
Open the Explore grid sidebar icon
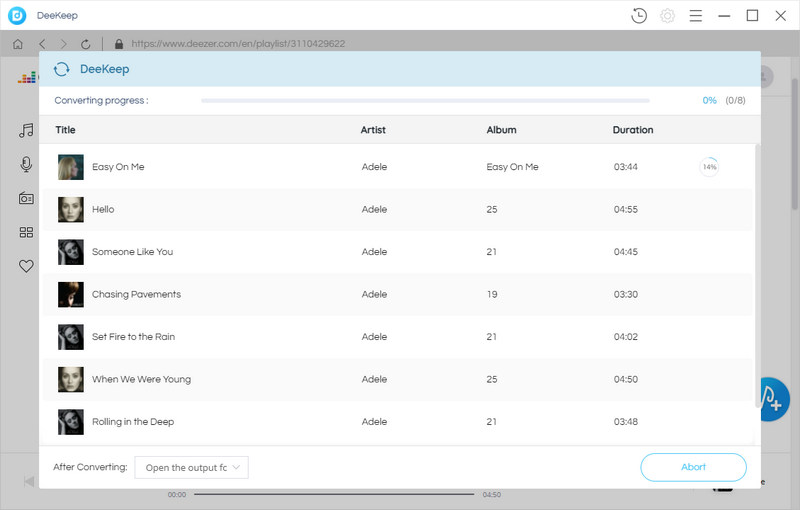tap(26, 233)
